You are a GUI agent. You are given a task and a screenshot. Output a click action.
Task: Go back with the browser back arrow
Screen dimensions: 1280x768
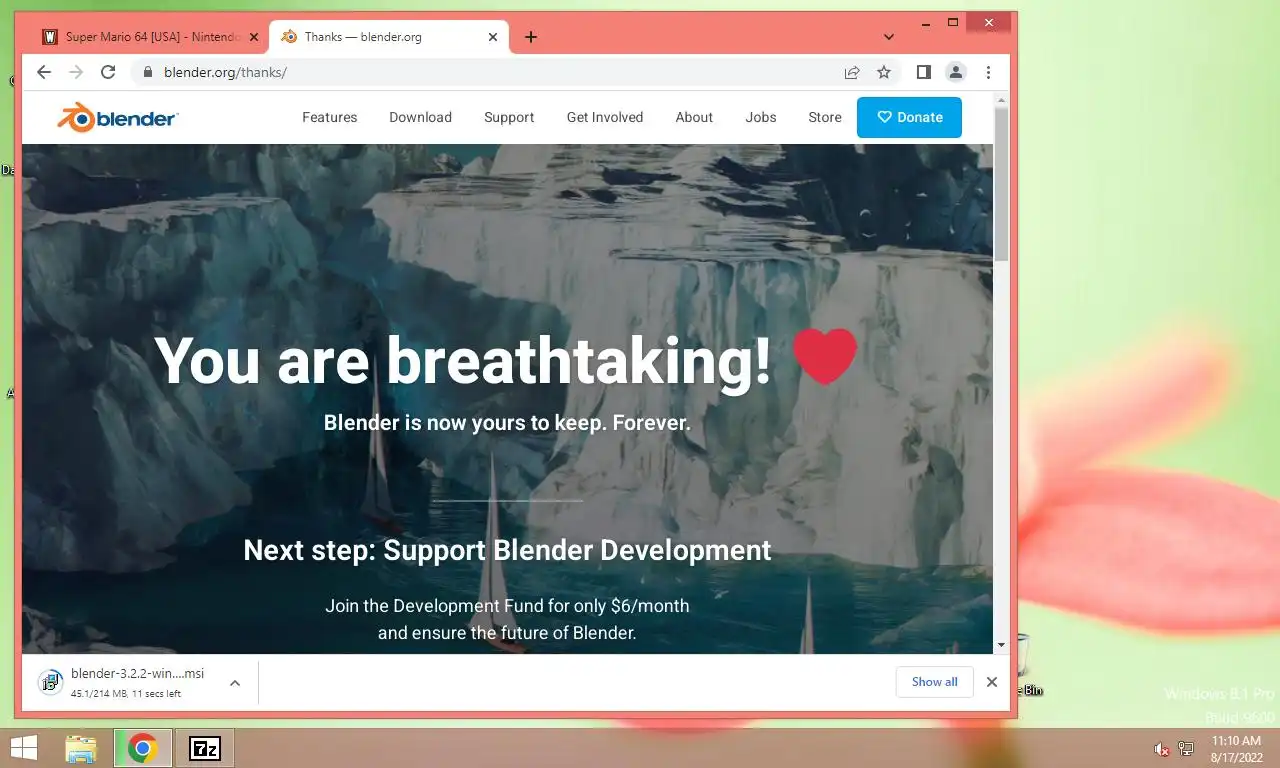44,72
